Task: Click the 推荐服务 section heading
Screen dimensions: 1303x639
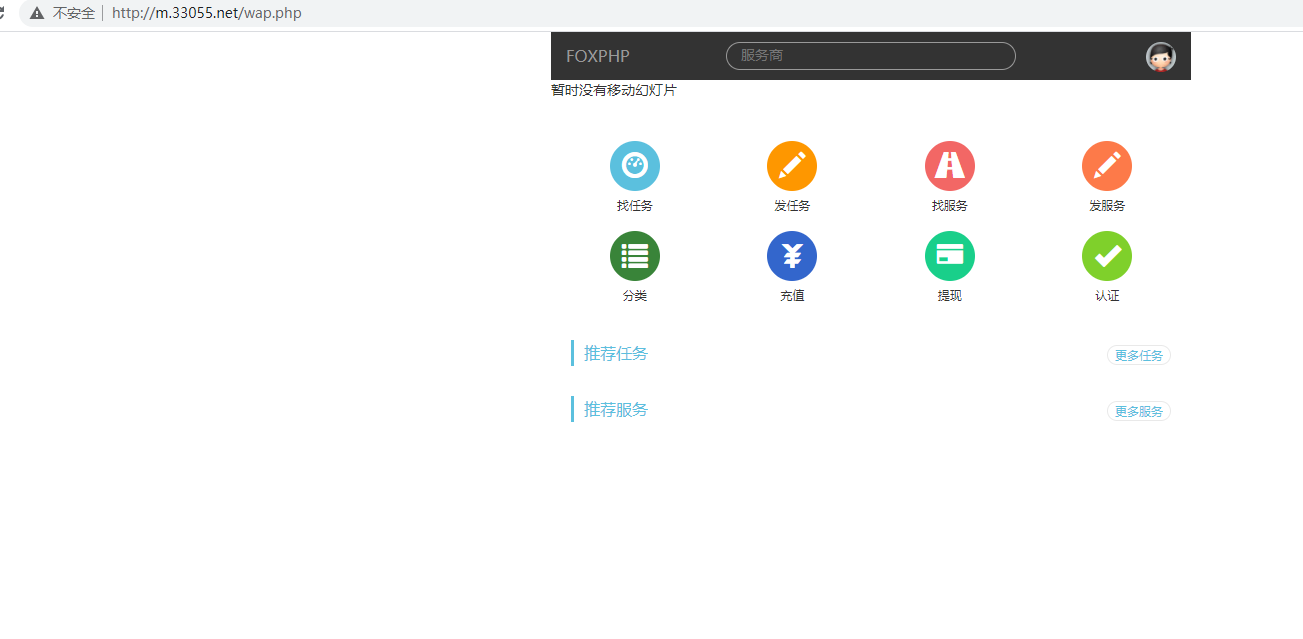Action: point(614,408)
